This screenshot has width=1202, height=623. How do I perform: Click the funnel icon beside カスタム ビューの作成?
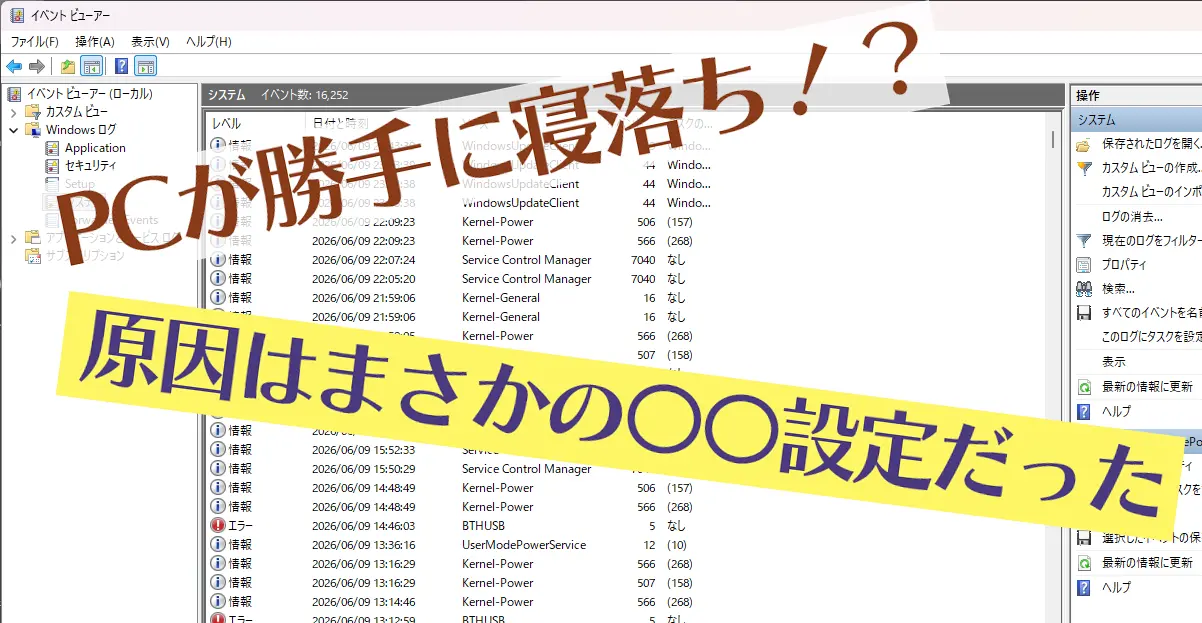[x=1083, y=168]
